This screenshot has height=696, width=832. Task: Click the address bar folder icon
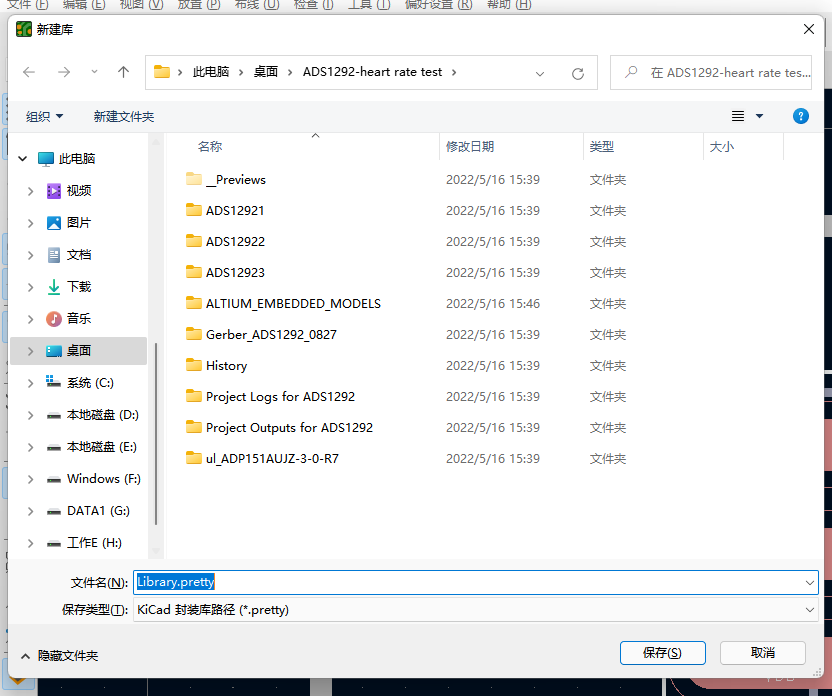click(161, 72)
